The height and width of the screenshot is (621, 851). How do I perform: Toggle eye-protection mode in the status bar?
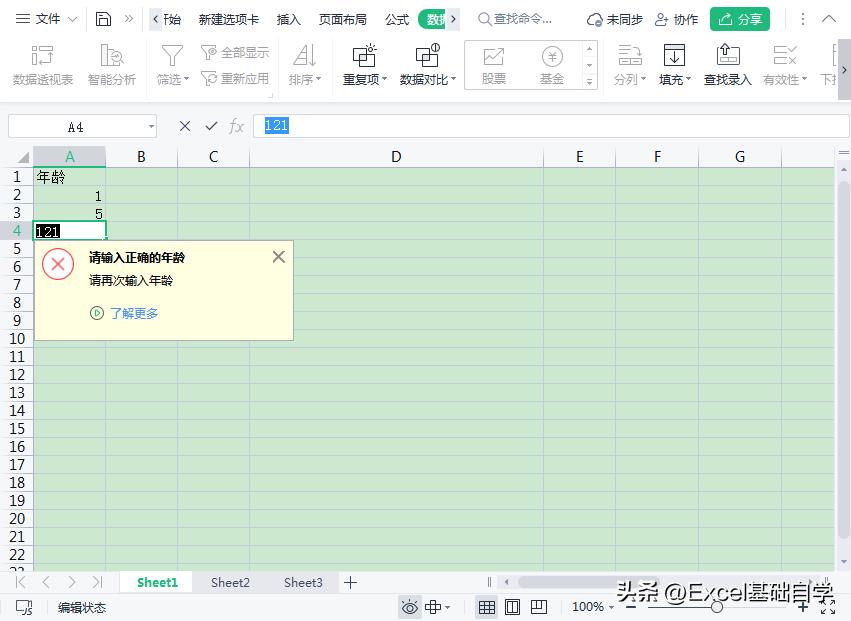click(410, 607)
